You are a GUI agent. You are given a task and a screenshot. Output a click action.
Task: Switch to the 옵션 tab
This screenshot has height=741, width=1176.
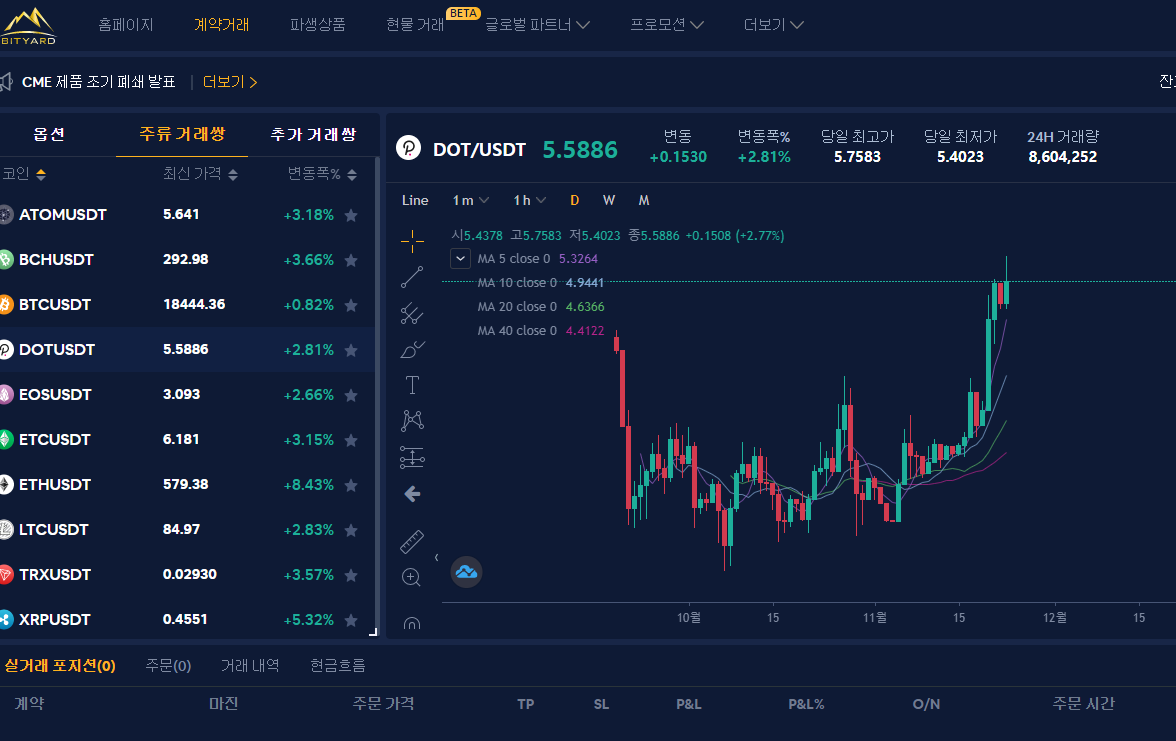pyautogui.click(x=49, y=134)
